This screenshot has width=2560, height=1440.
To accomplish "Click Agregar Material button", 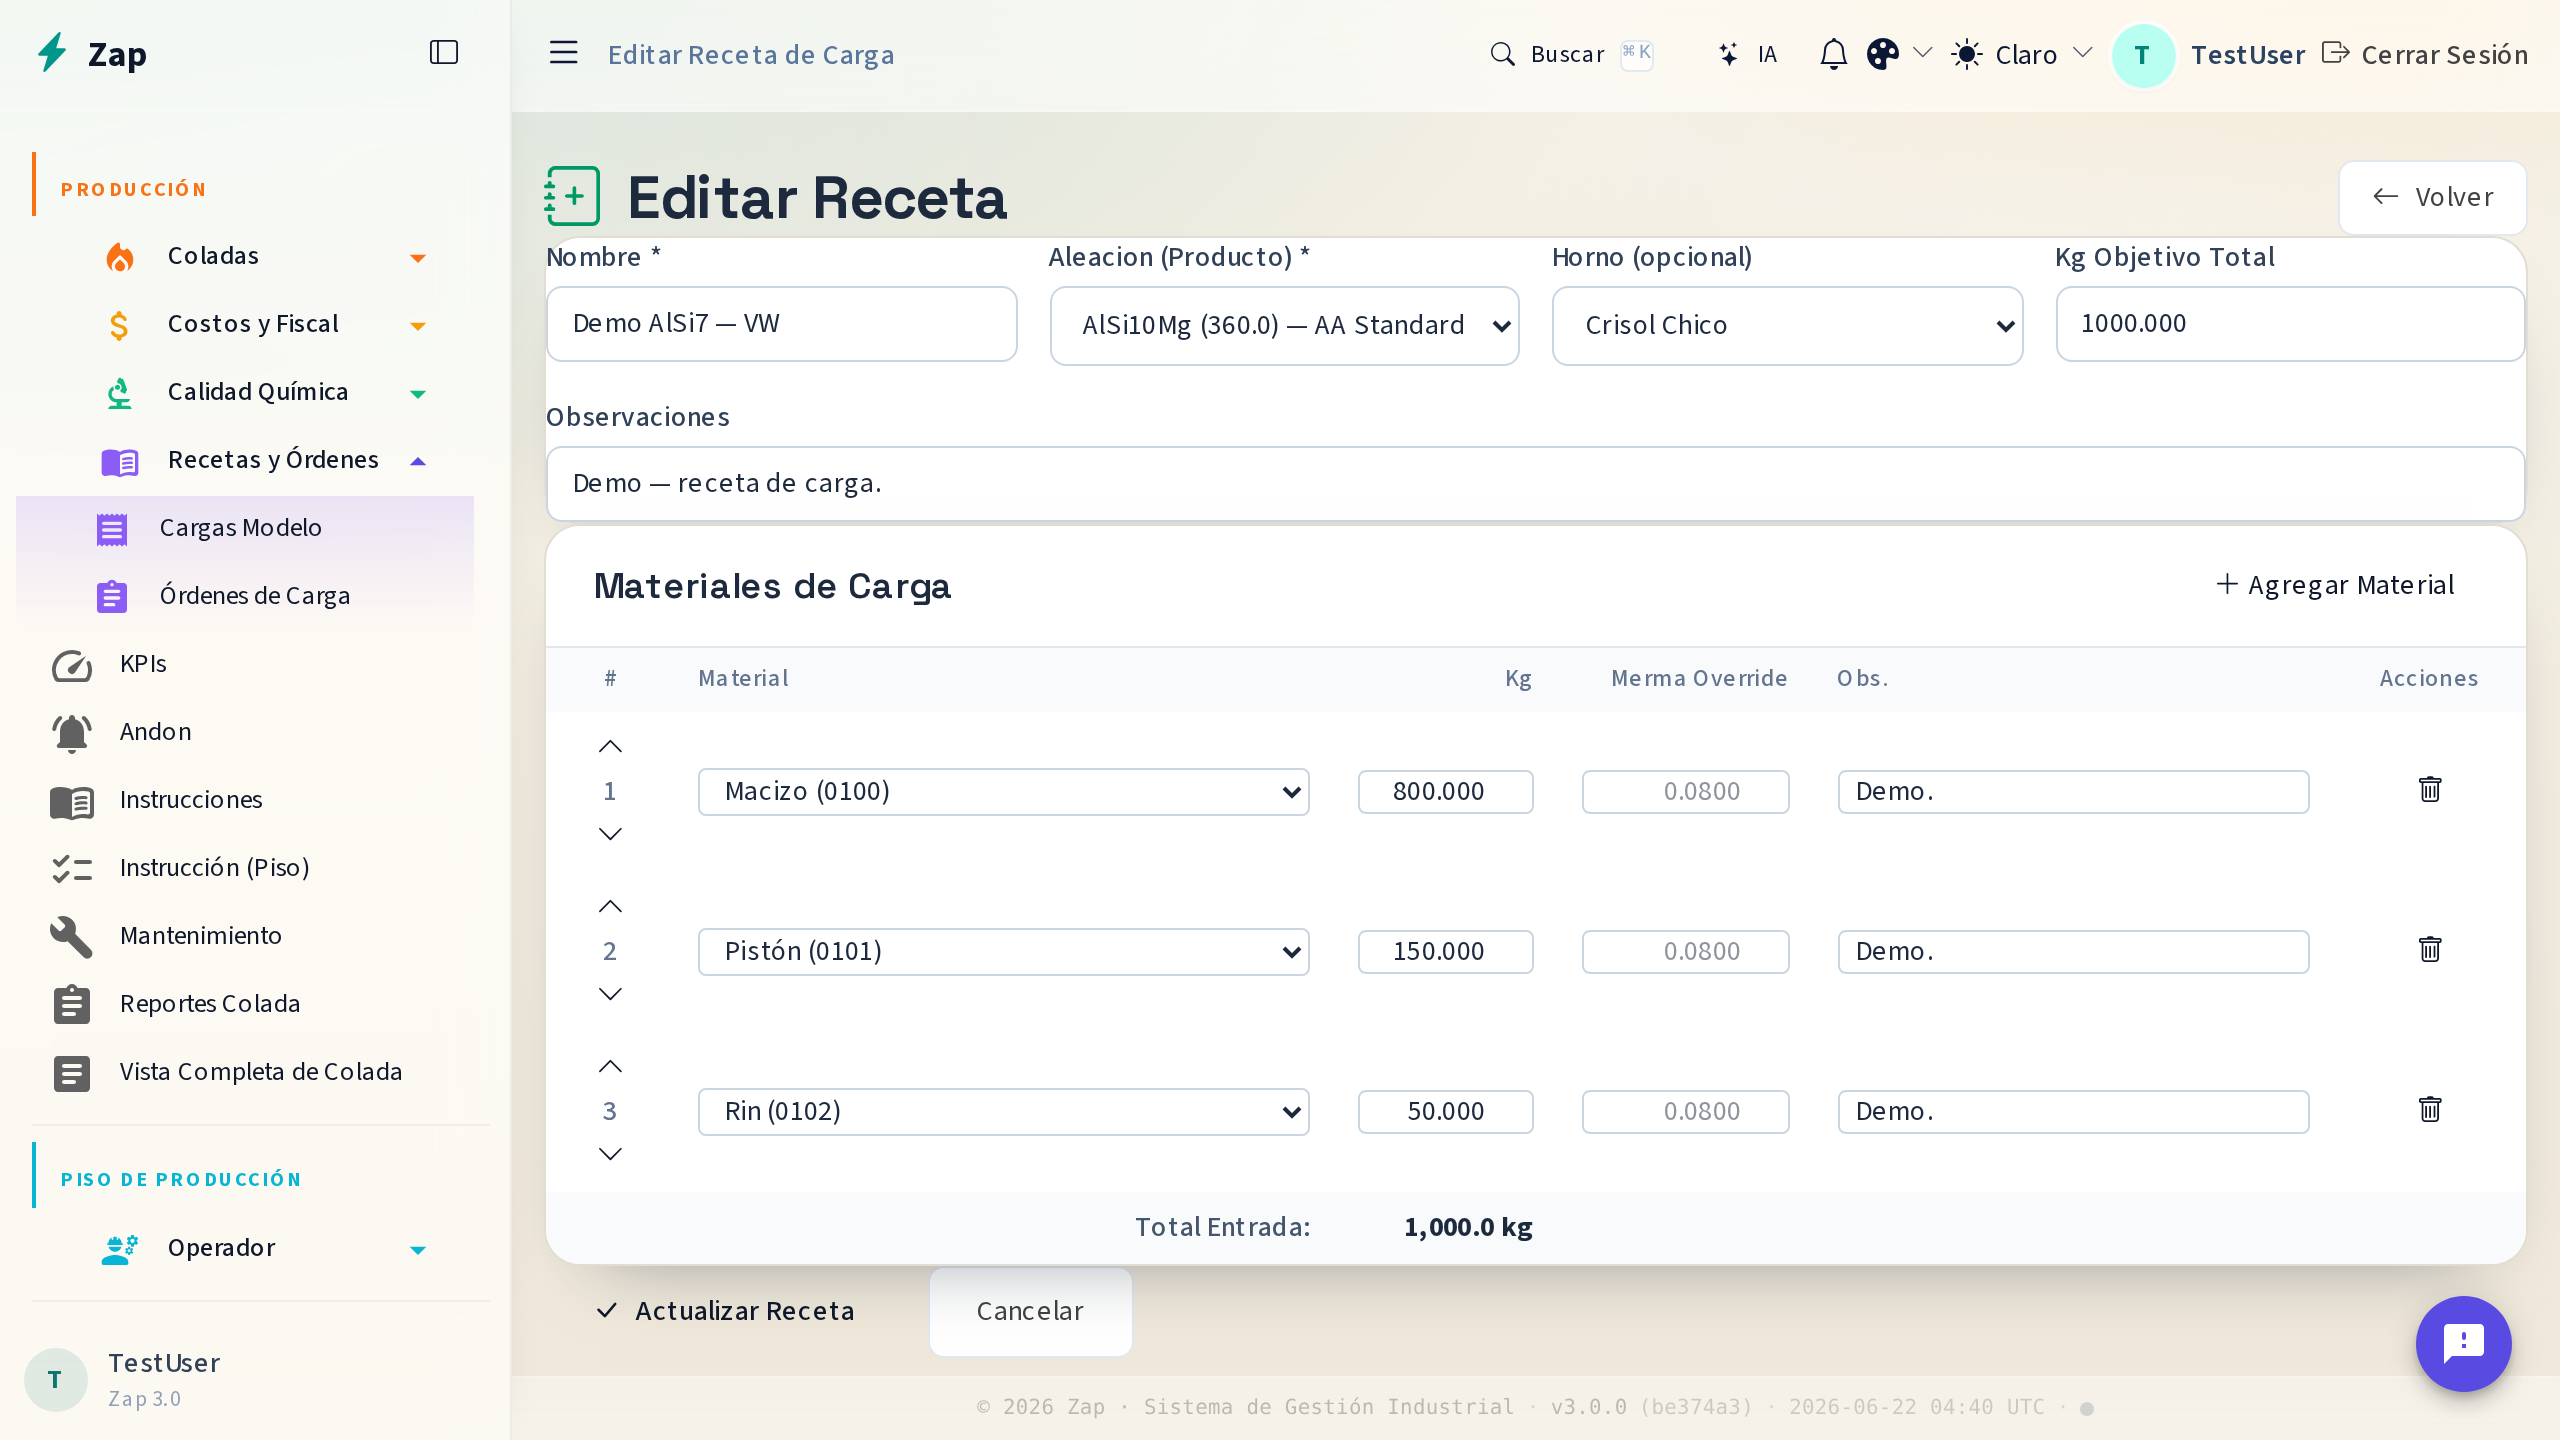I will click(2335, 585).
